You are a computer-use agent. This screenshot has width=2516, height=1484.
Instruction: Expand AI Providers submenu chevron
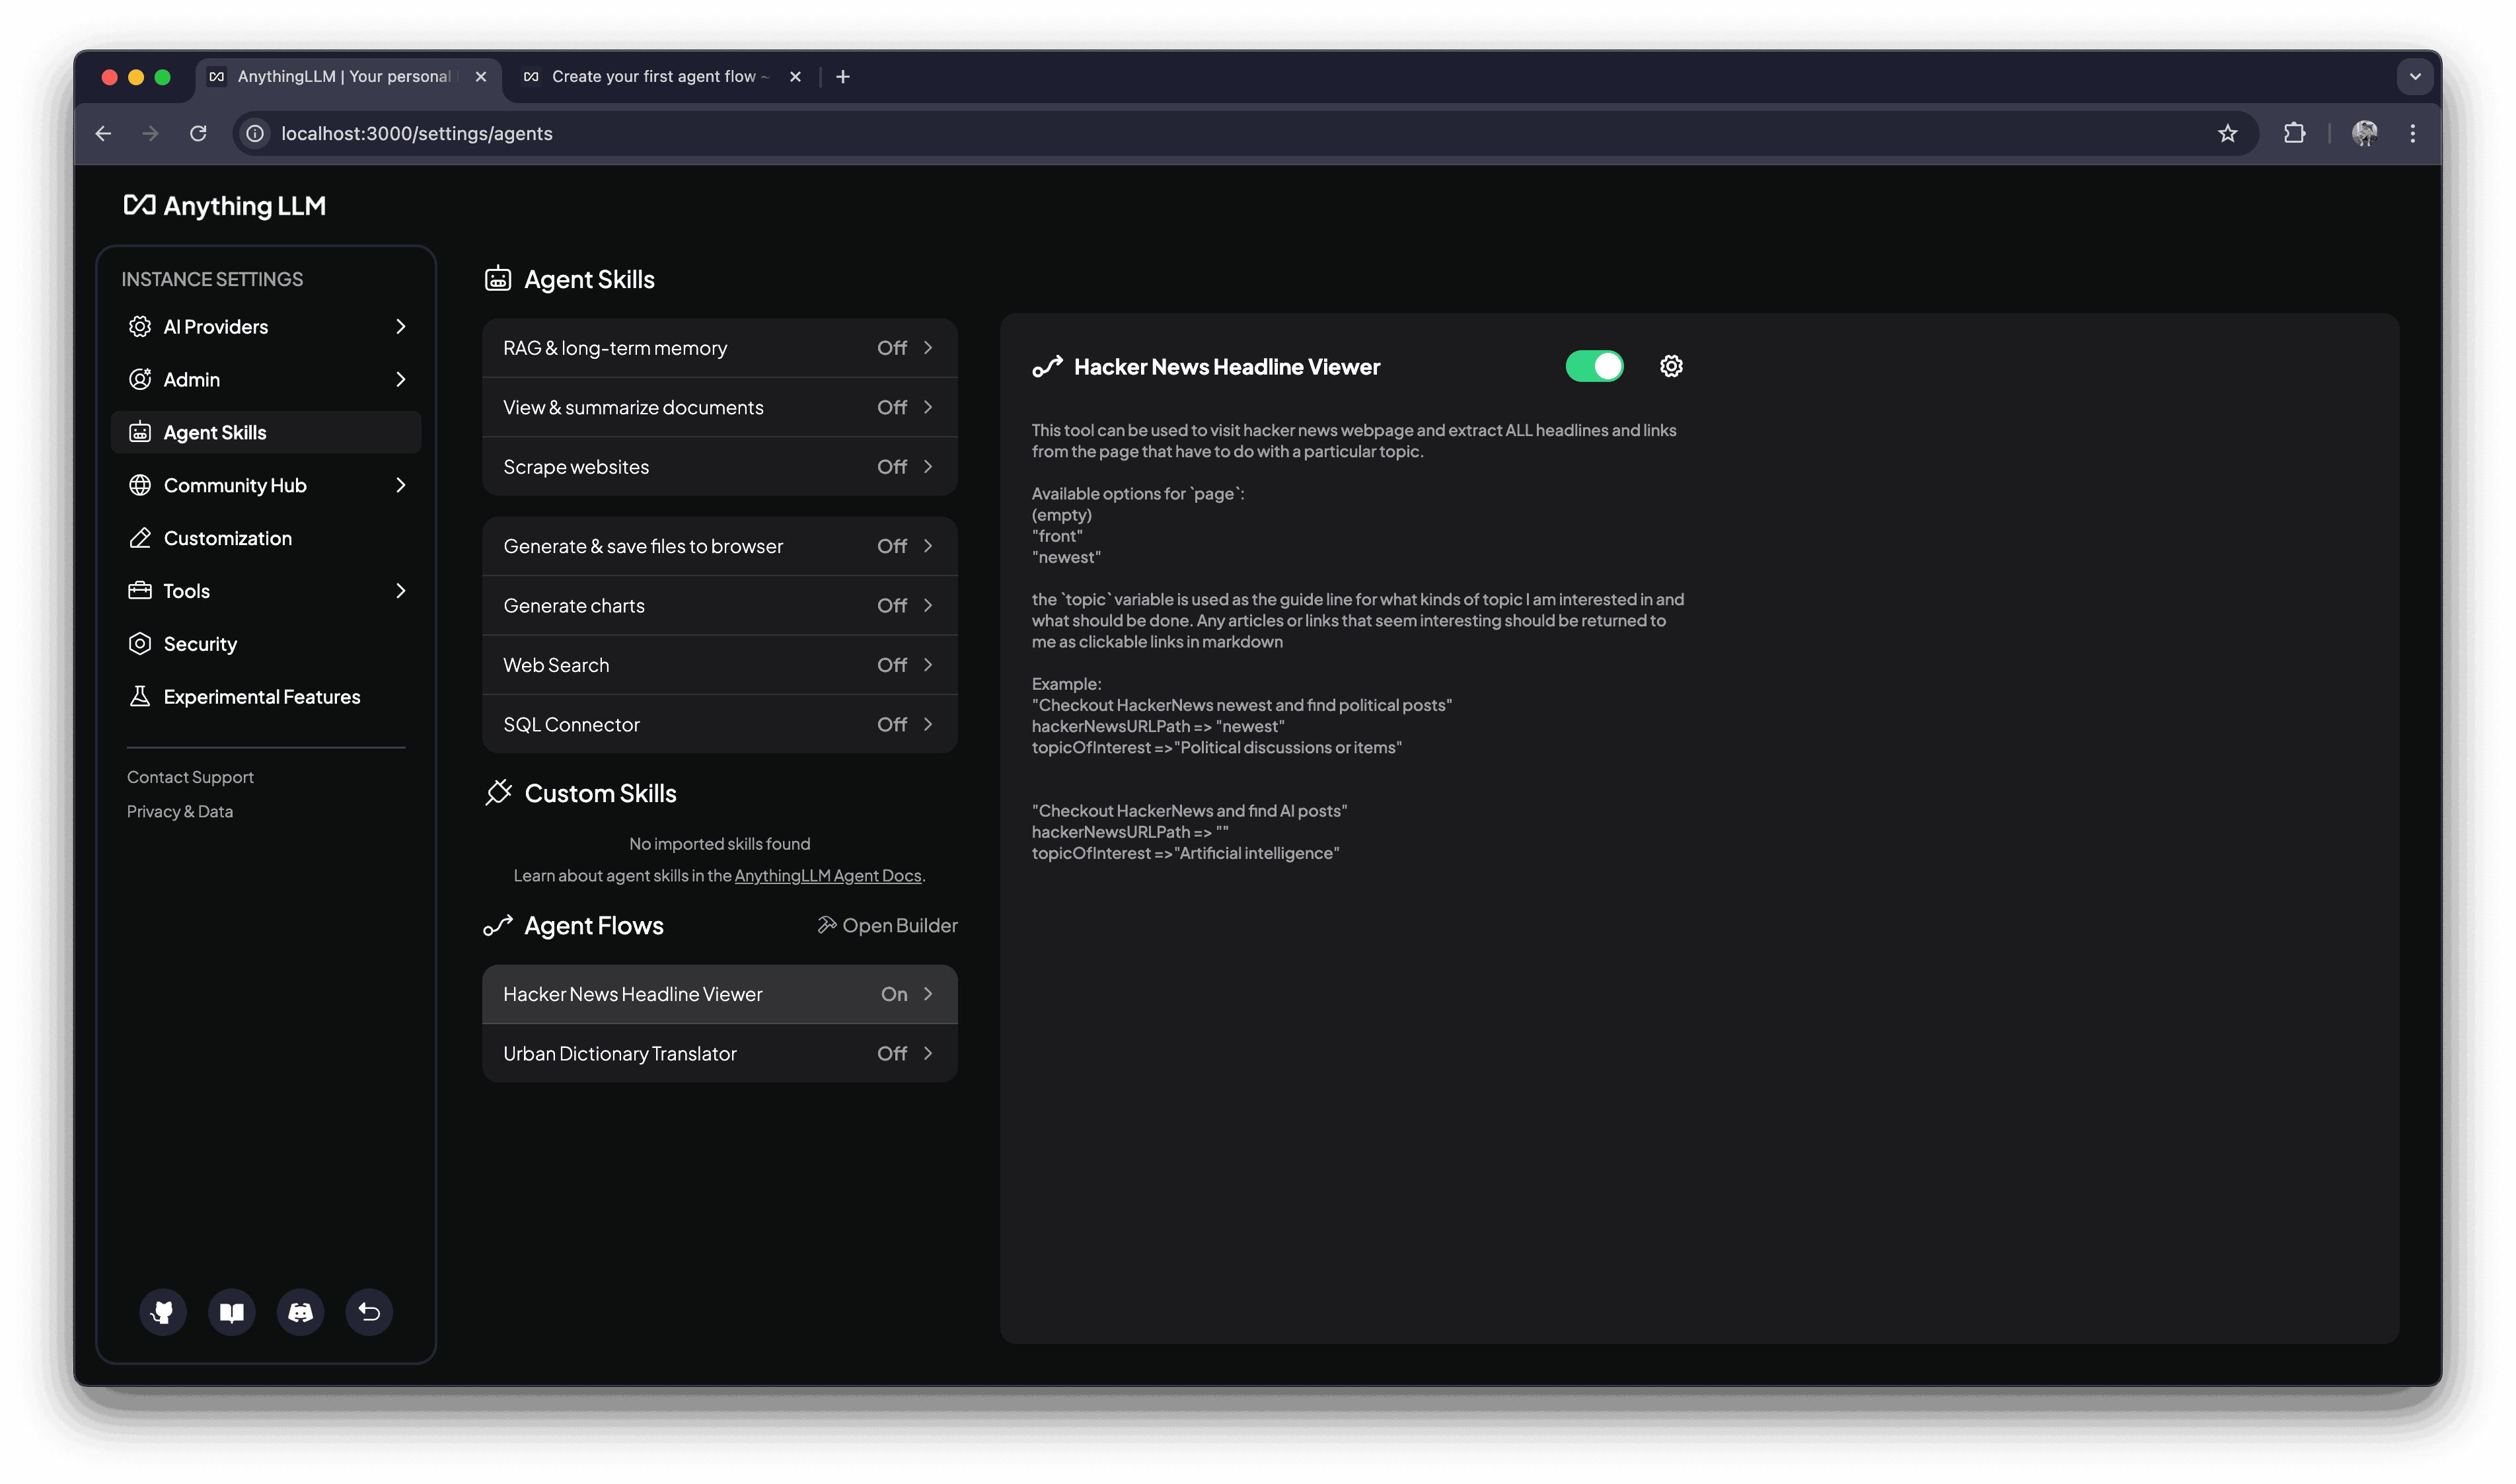401,327
